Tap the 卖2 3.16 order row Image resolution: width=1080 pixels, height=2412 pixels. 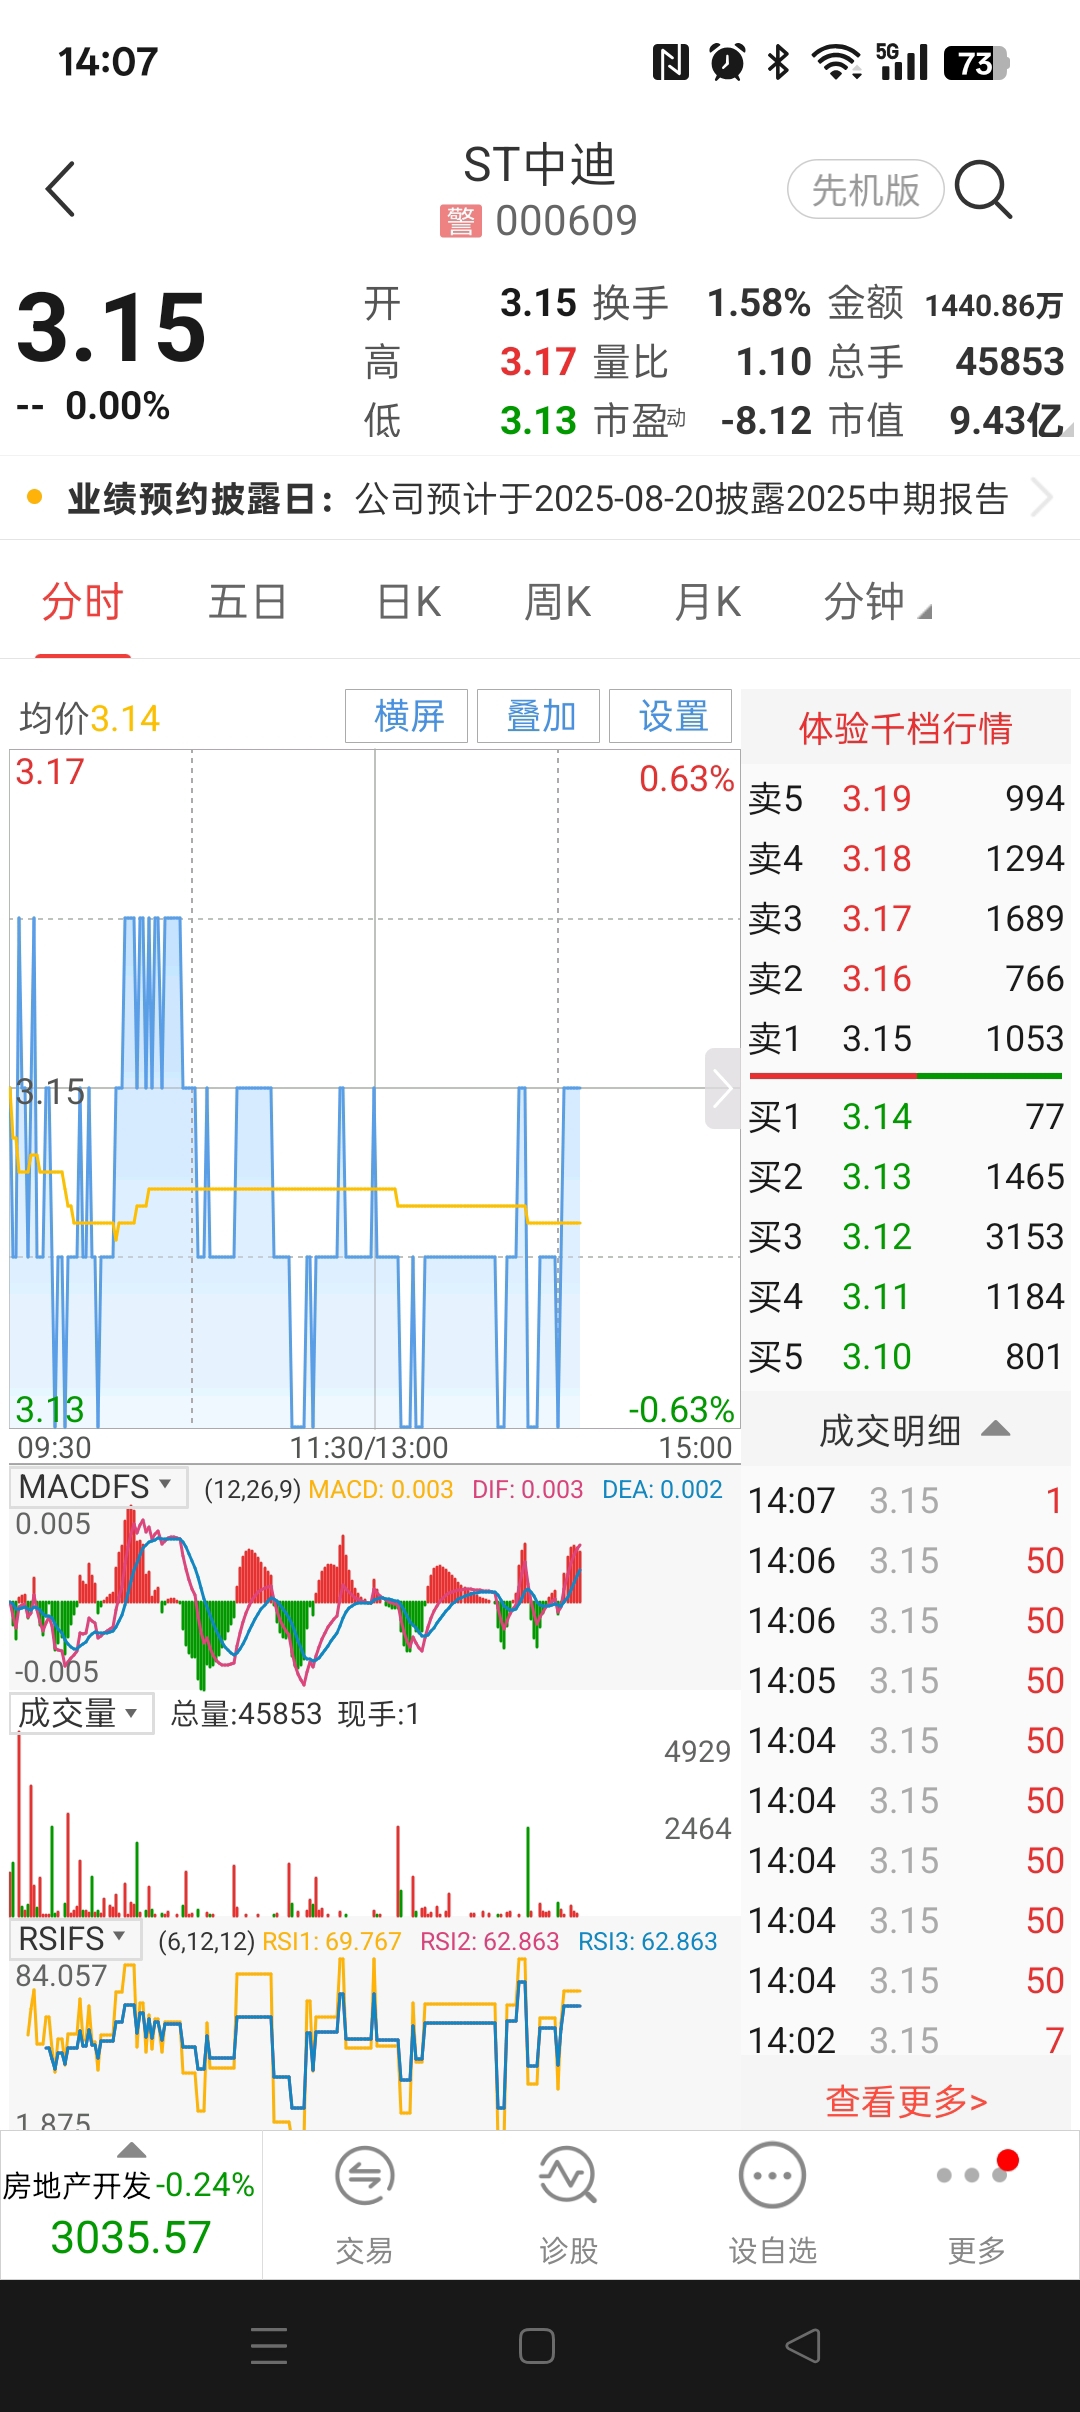pyautogui.click(x=906, y=978)
